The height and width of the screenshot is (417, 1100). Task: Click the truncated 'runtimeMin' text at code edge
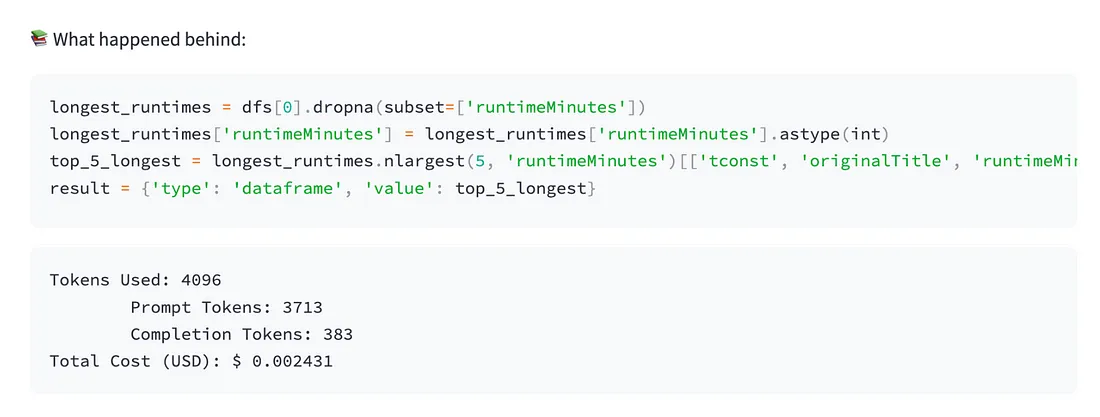(x=1024, y=161)
